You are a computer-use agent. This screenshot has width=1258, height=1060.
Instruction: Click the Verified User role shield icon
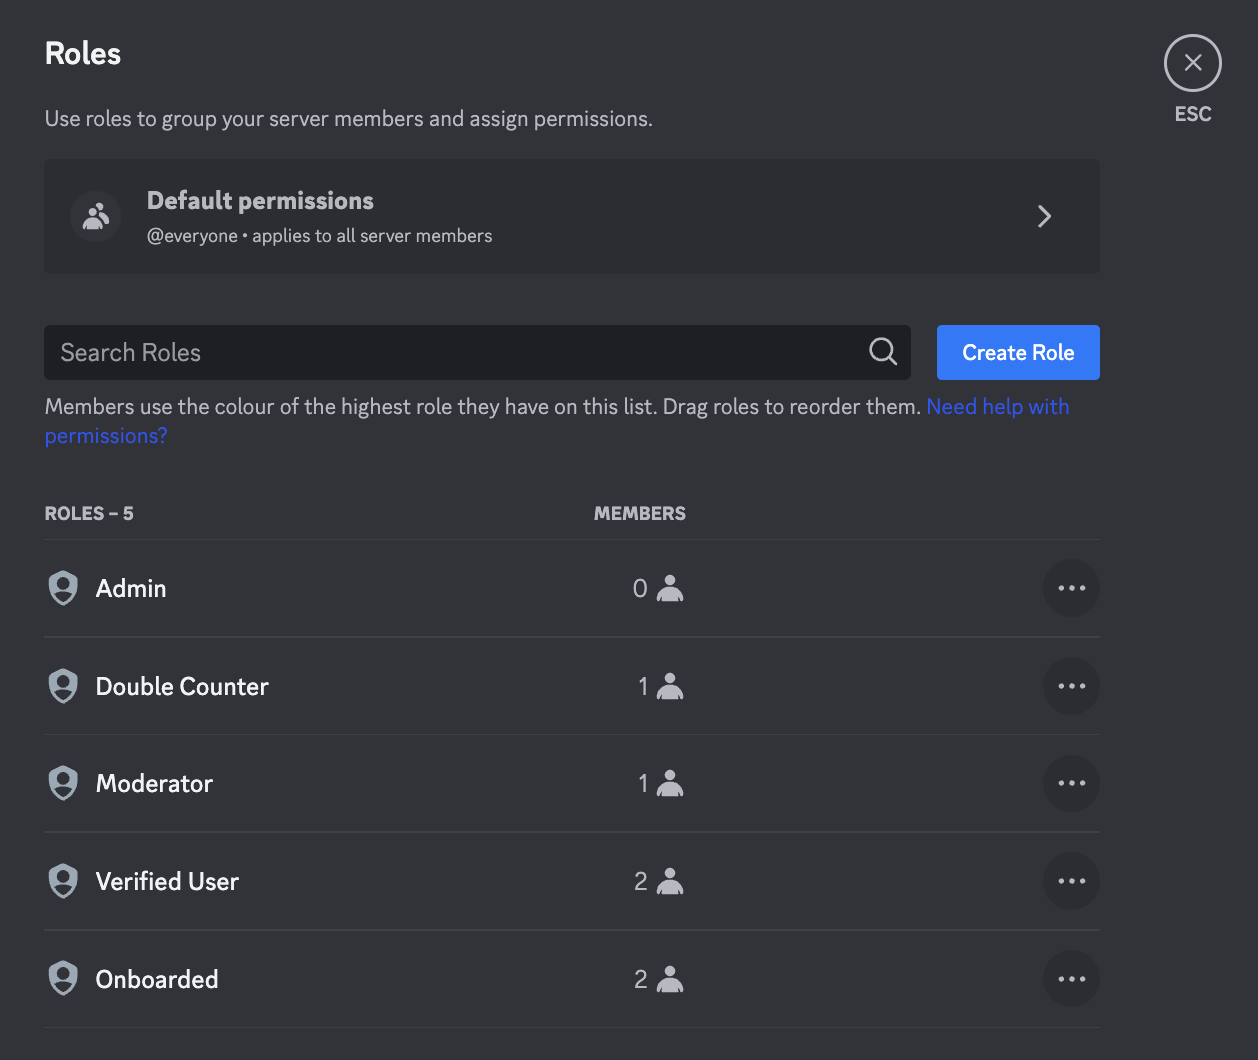(x=63, y=881)
